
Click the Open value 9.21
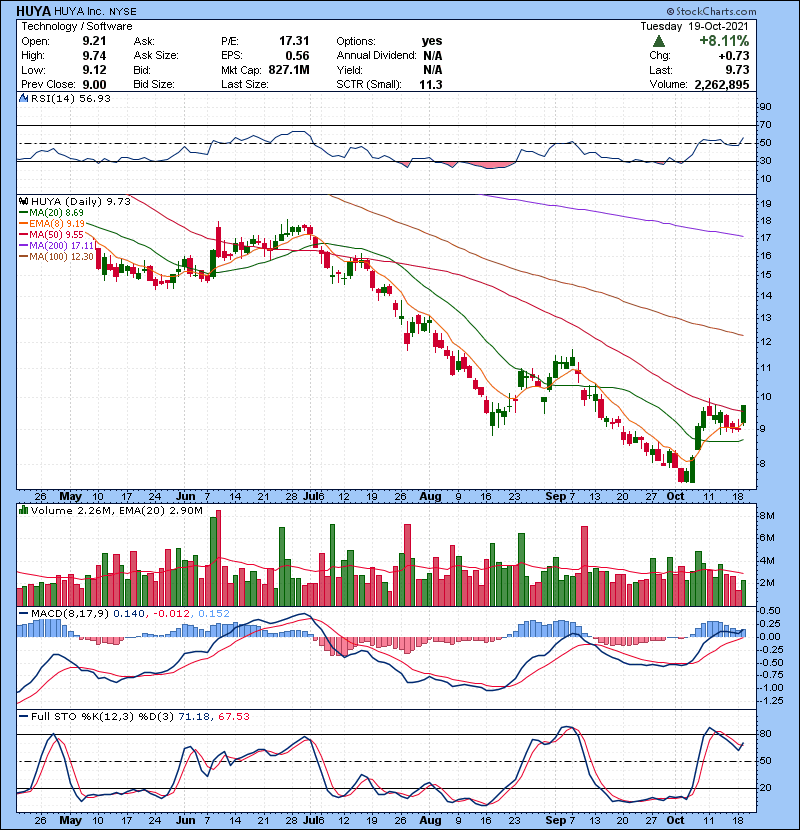(x=94, y=41)
